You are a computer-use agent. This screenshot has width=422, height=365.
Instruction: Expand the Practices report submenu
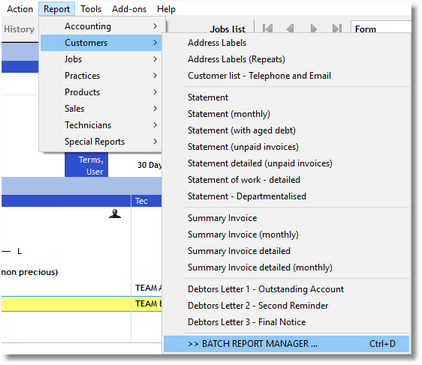point(101,76)
